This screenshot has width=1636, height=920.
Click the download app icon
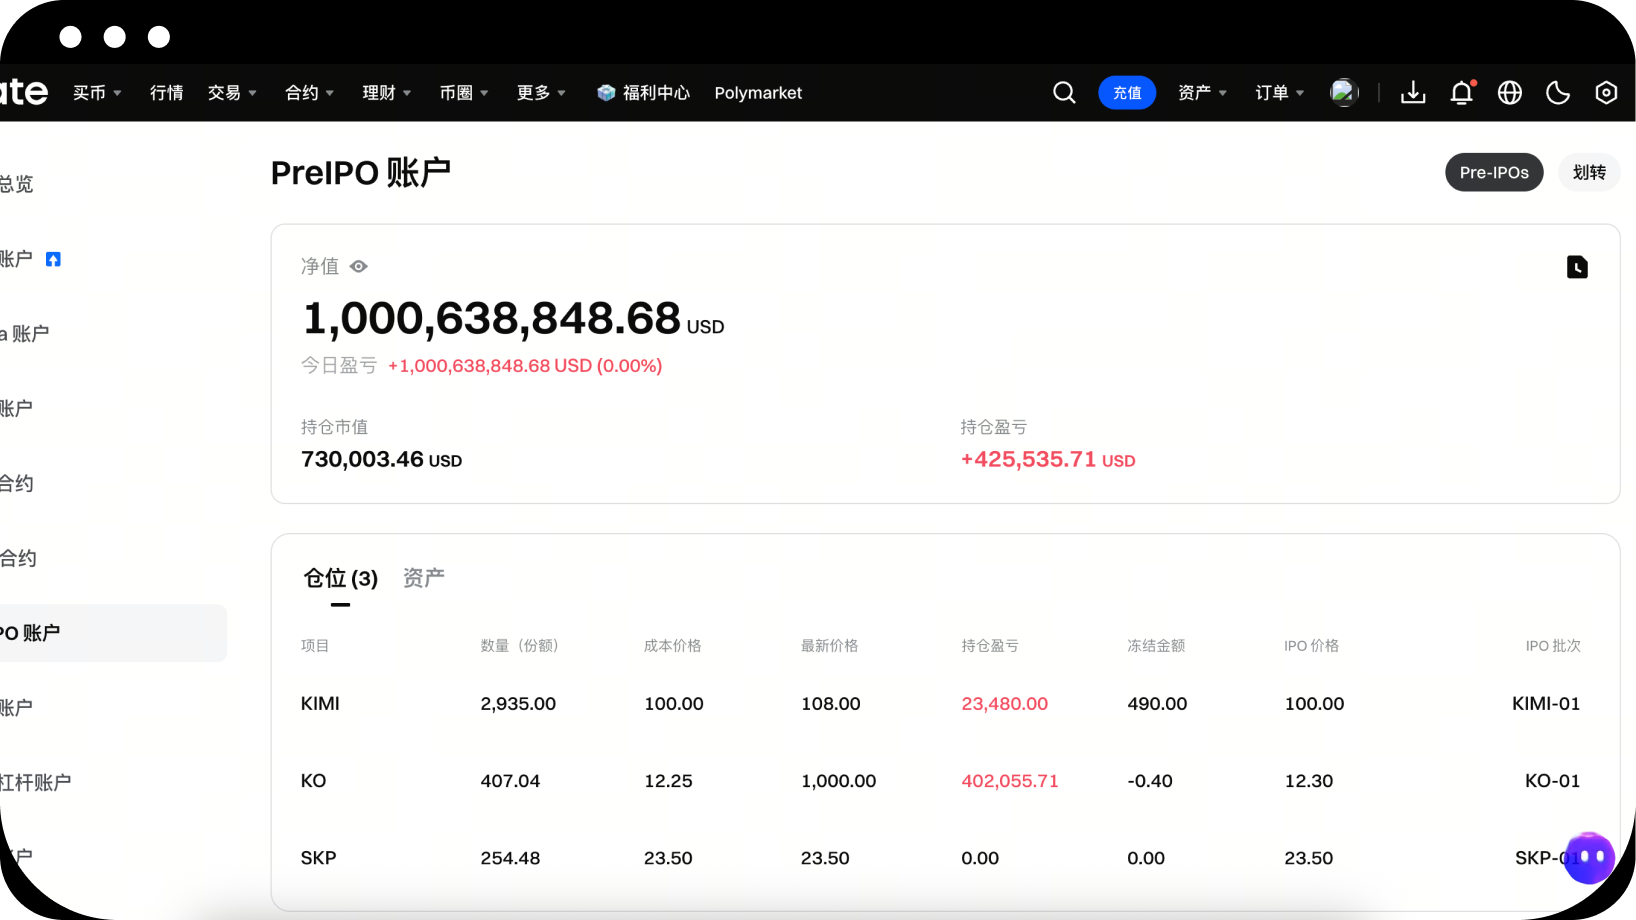coord(1413,93)
